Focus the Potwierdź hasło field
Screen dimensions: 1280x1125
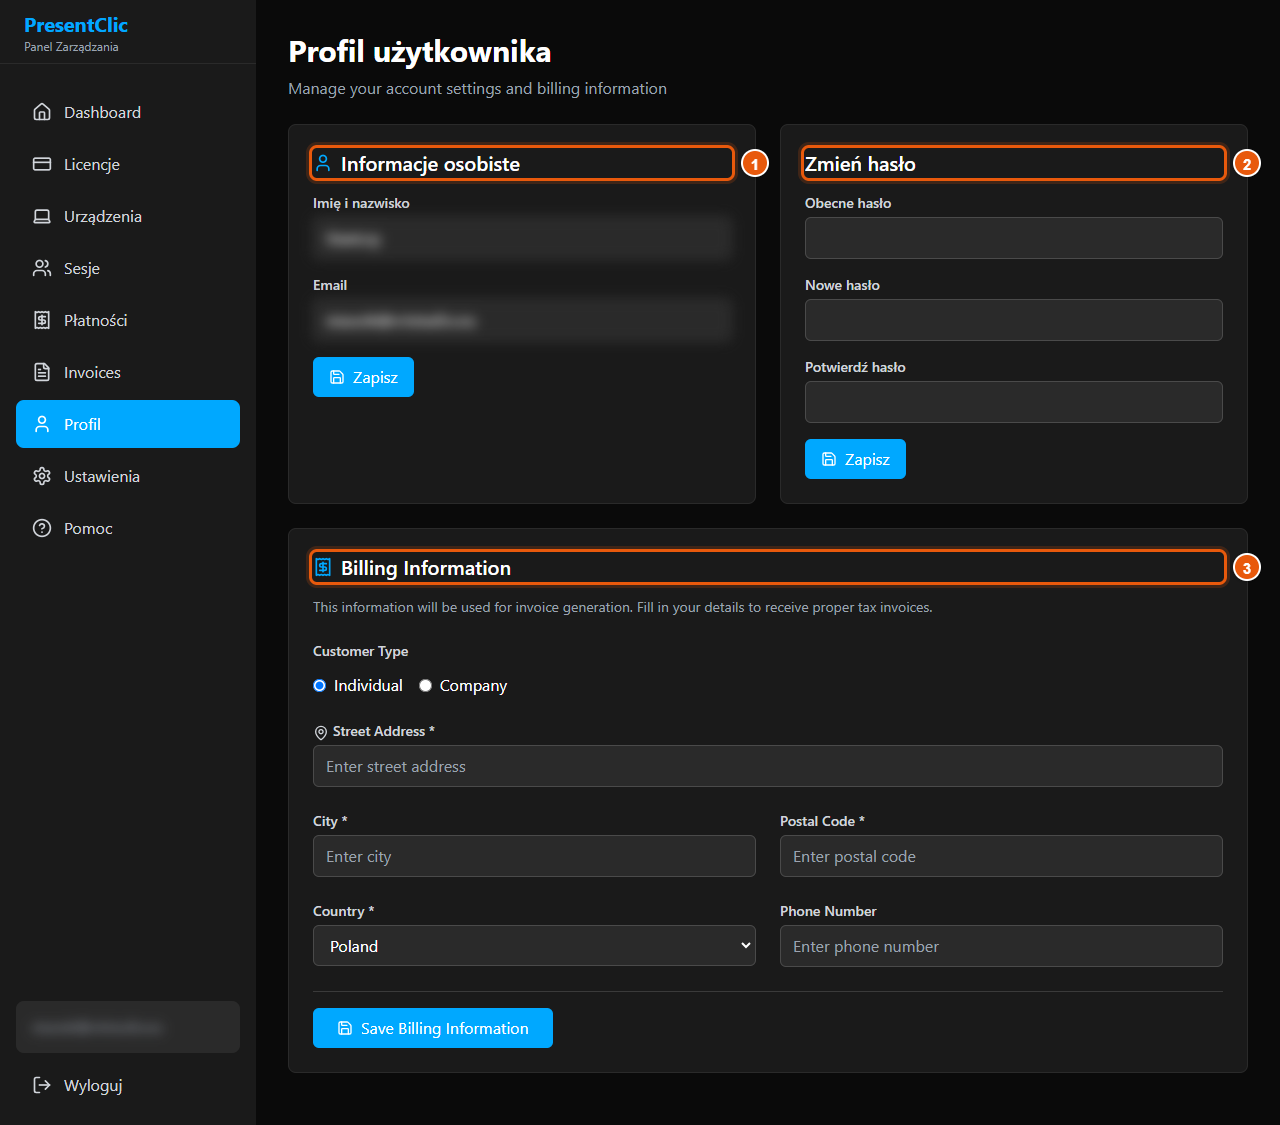(1014, 402)
